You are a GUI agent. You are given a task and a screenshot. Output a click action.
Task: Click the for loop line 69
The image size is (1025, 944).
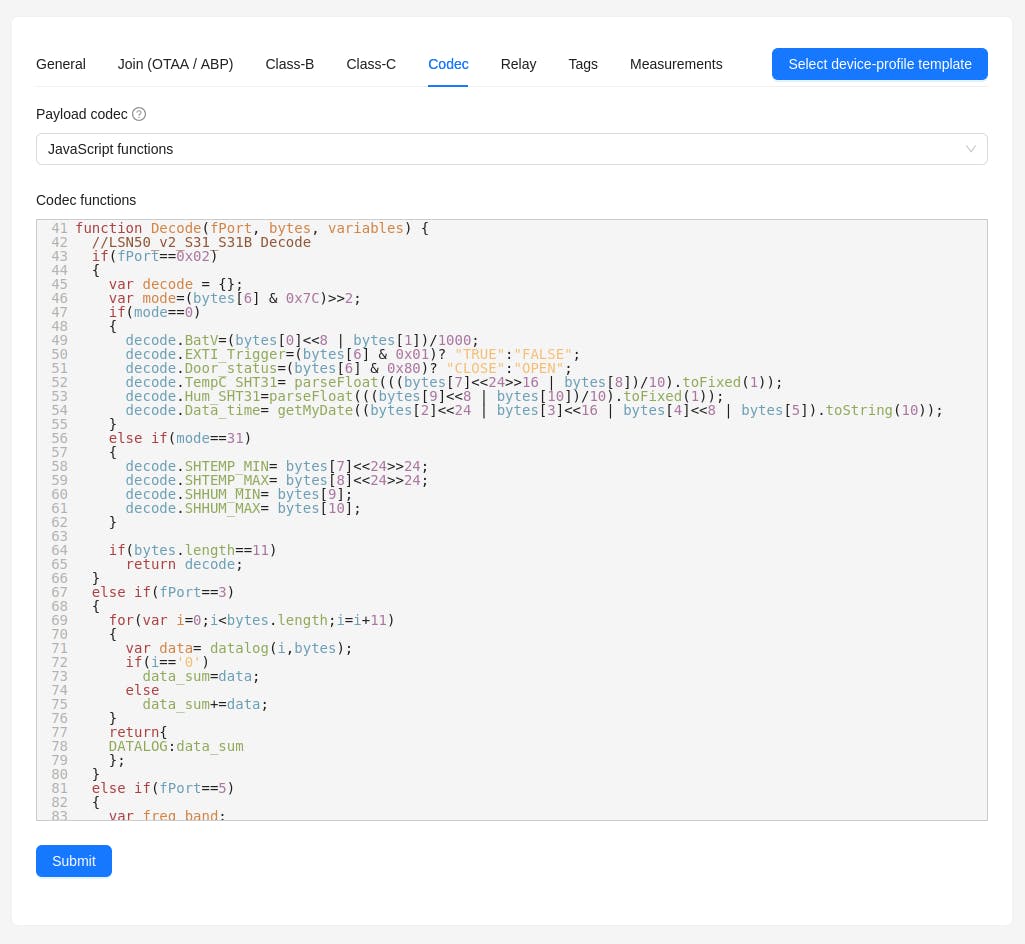(252, 620)
